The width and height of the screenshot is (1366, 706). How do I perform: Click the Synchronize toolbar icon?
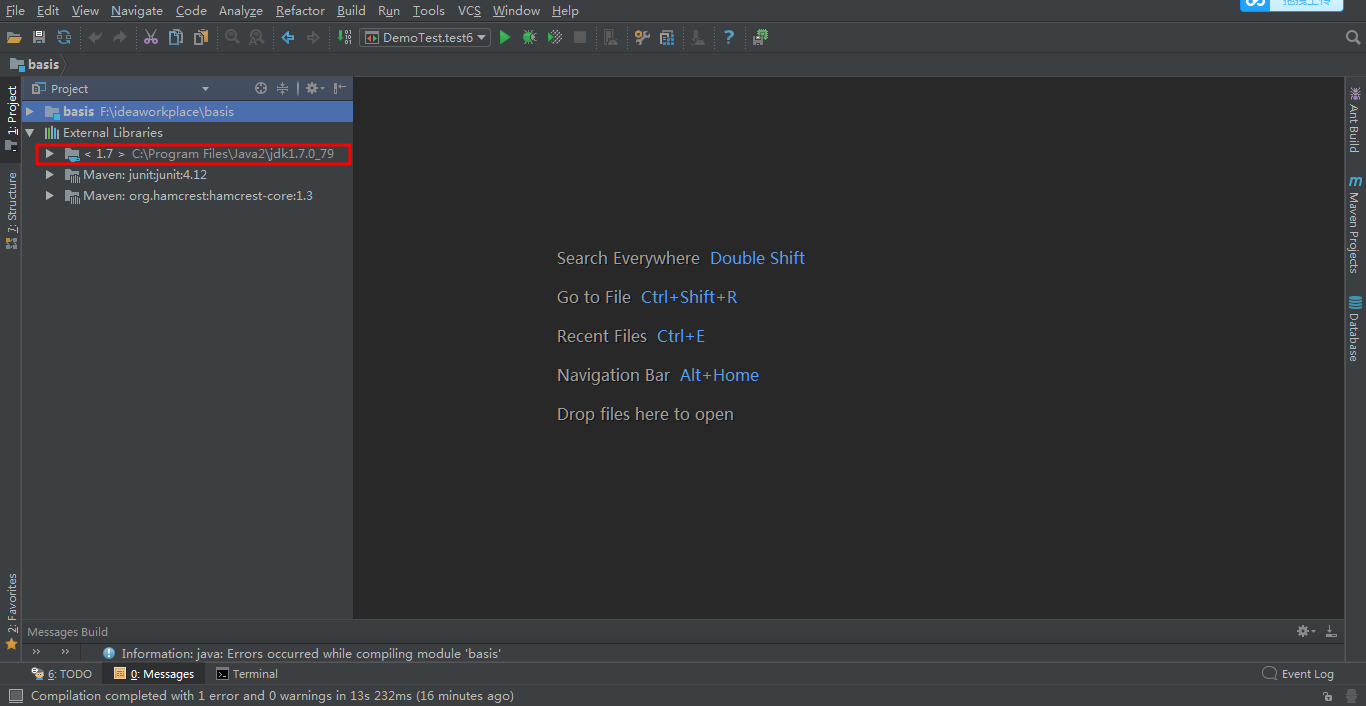(64, 37)
